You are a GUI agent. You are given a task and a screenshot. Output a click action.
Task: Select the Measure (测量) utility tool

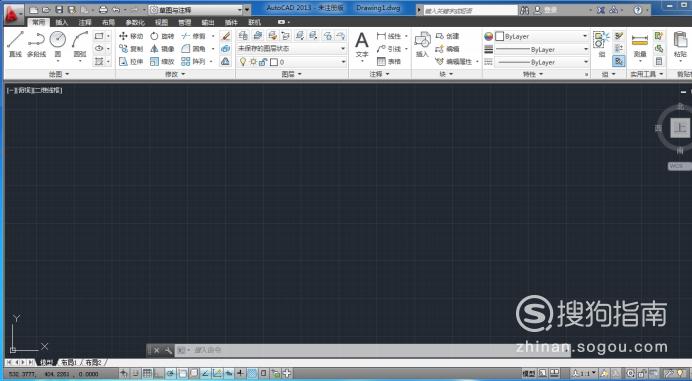640,44
